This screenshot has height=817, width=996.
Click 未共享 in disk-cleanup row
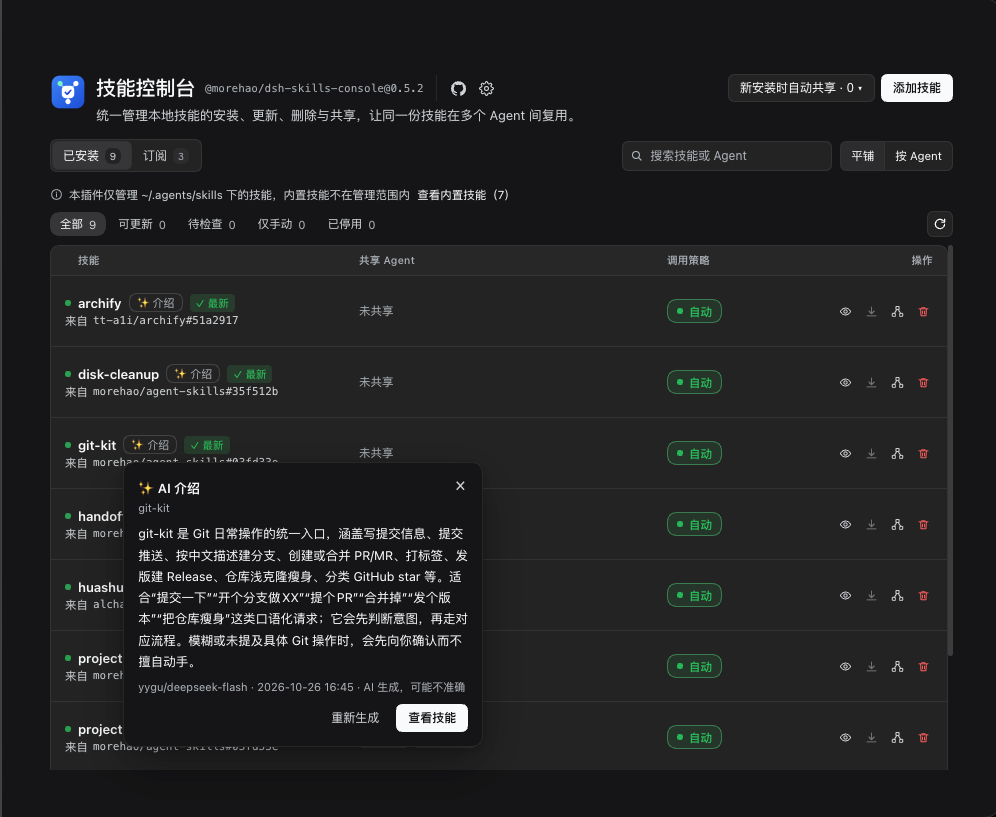click(376, 382)
